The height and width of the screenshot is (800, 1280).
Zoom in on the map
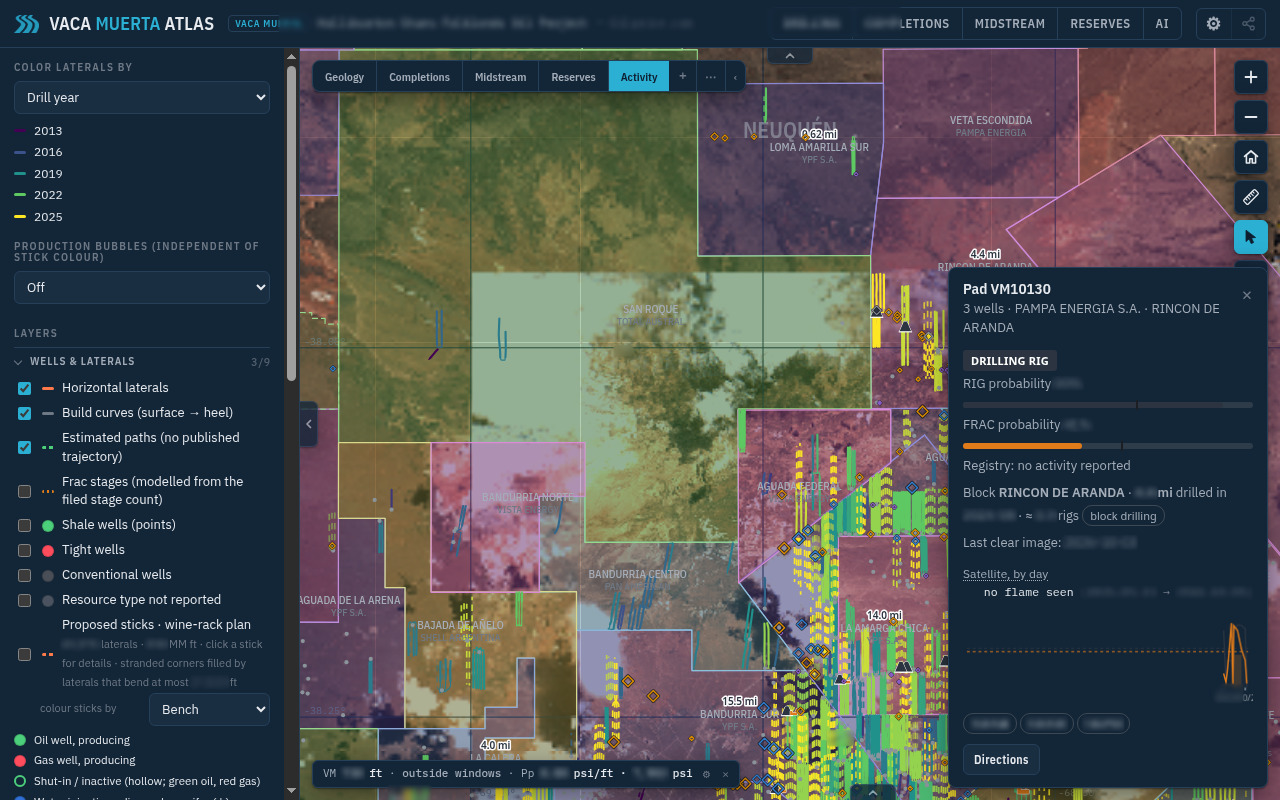pos(1250,77)
